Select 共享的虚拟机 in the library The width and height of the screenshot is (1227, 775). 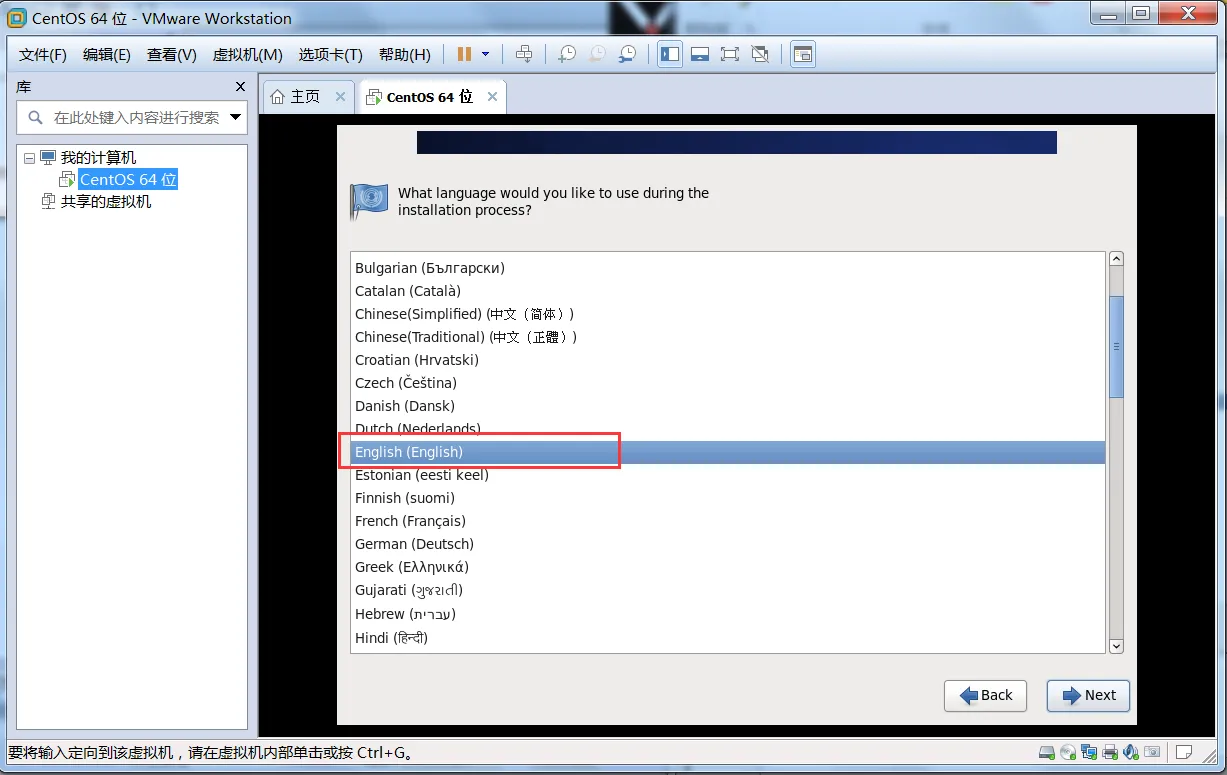tap(106, 202)
